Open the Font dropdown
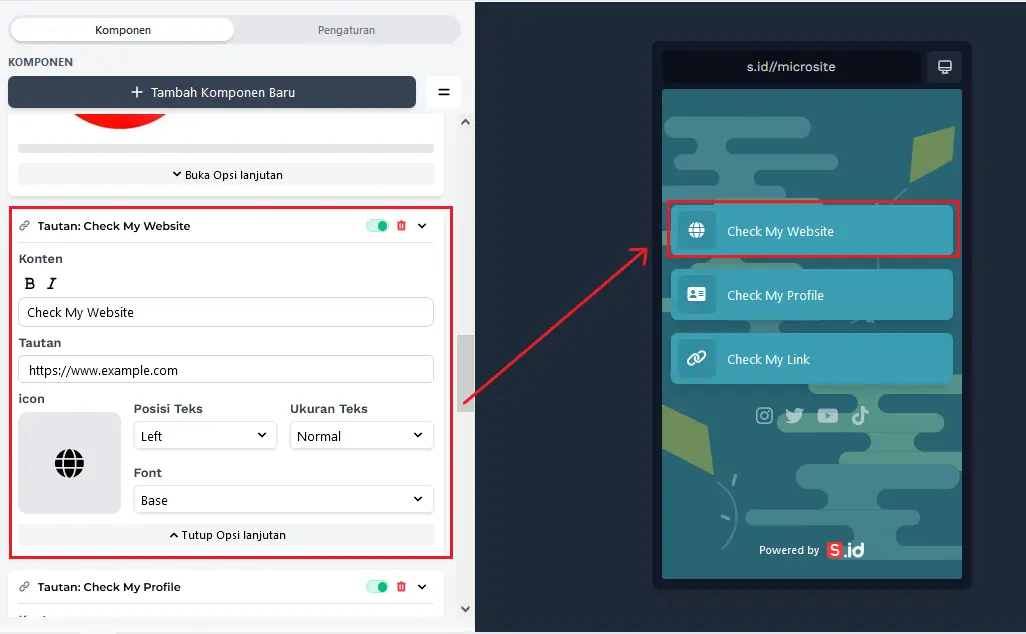 click(283, 500)
